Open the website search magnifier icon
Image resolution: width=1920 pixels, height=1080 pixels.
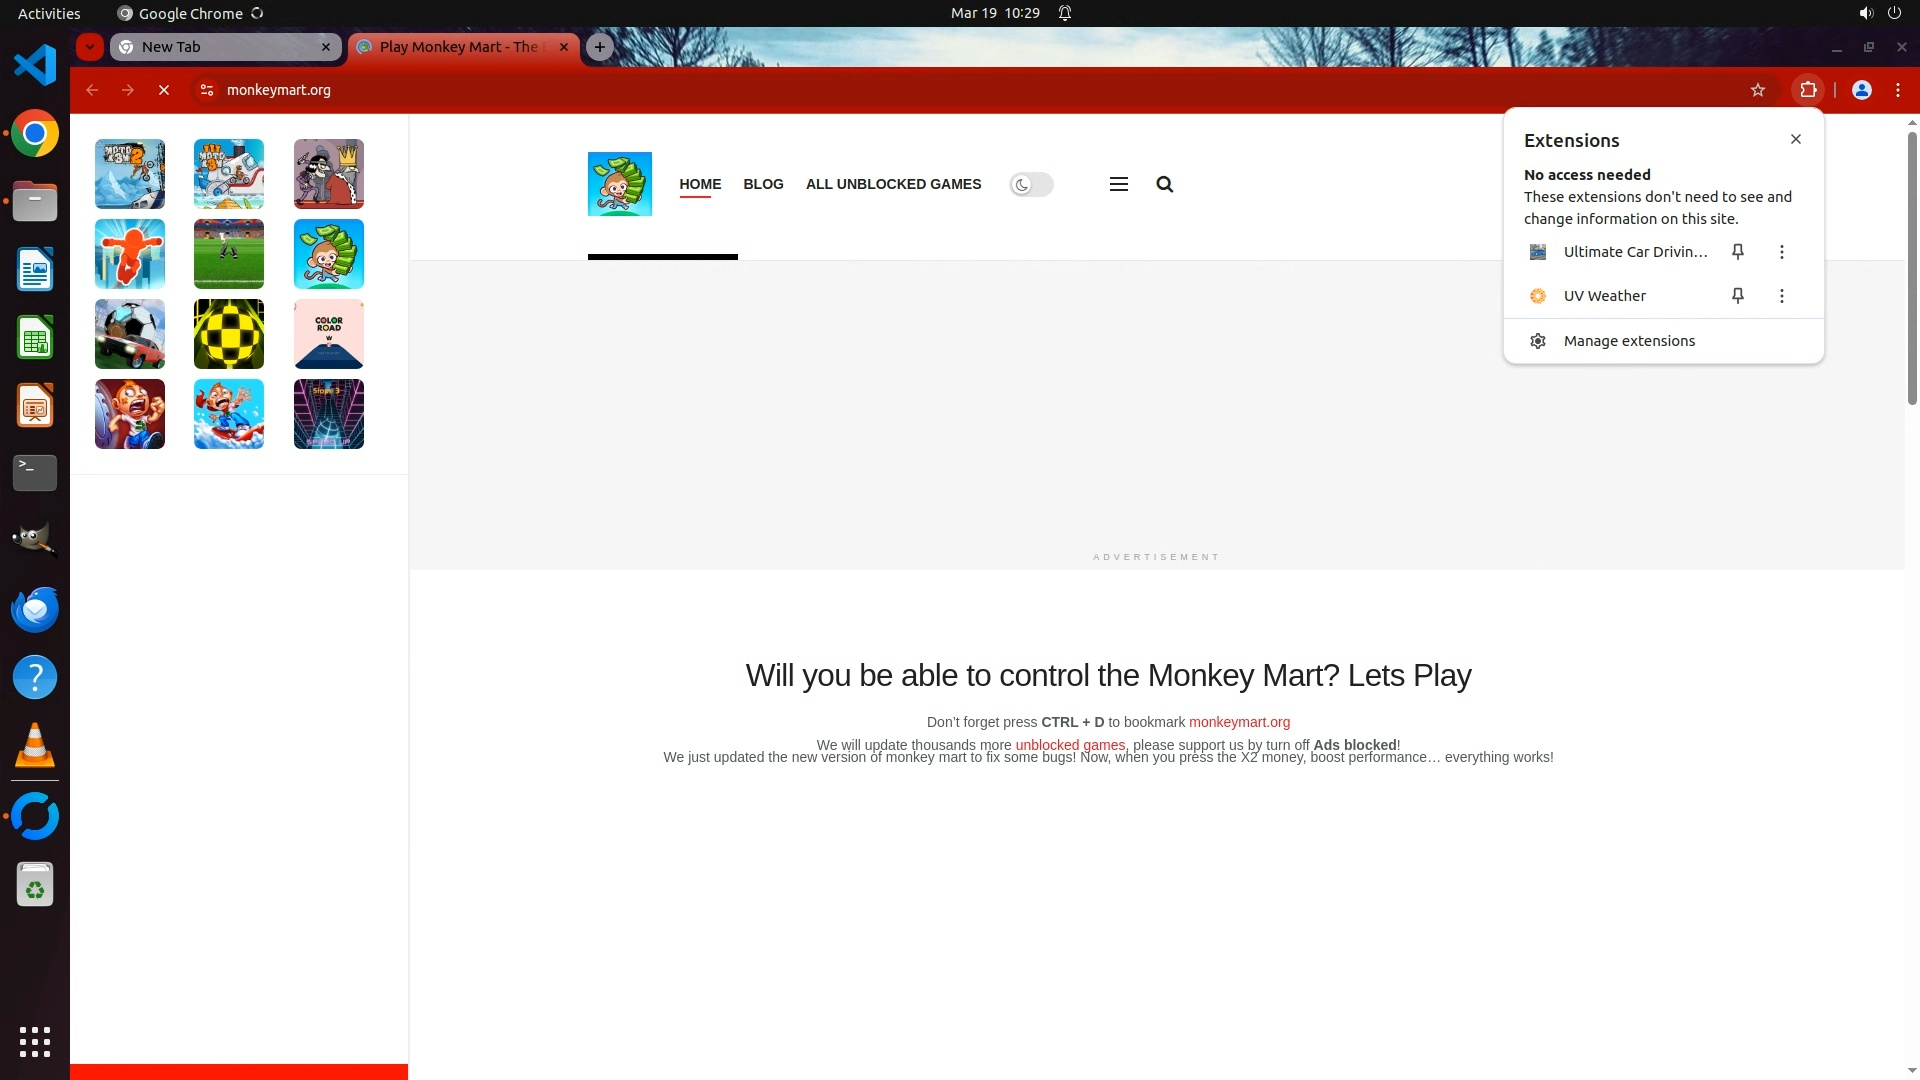1164,184
